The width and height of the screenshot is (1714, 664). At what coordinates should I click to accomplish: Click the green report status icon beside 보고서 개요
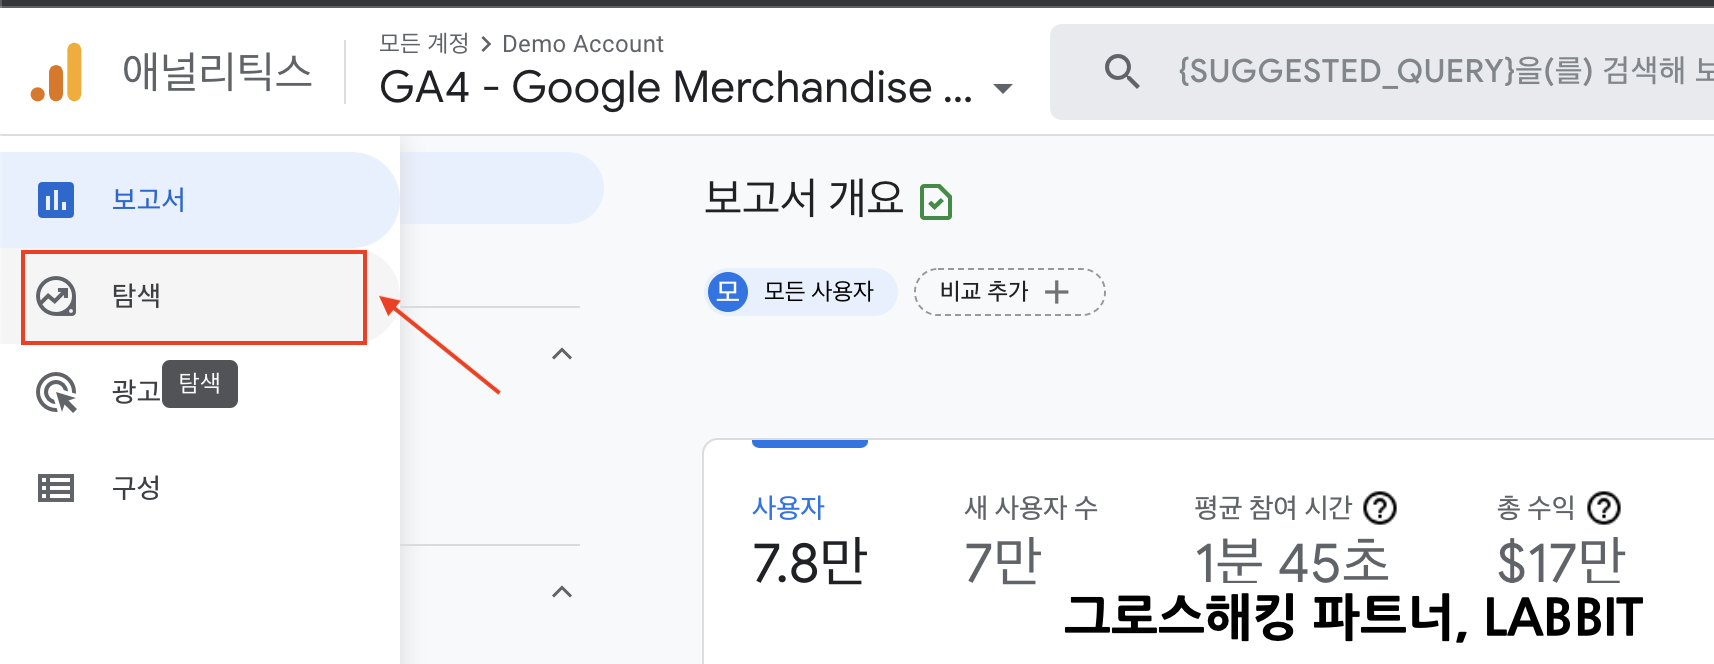tap(935, 202)
